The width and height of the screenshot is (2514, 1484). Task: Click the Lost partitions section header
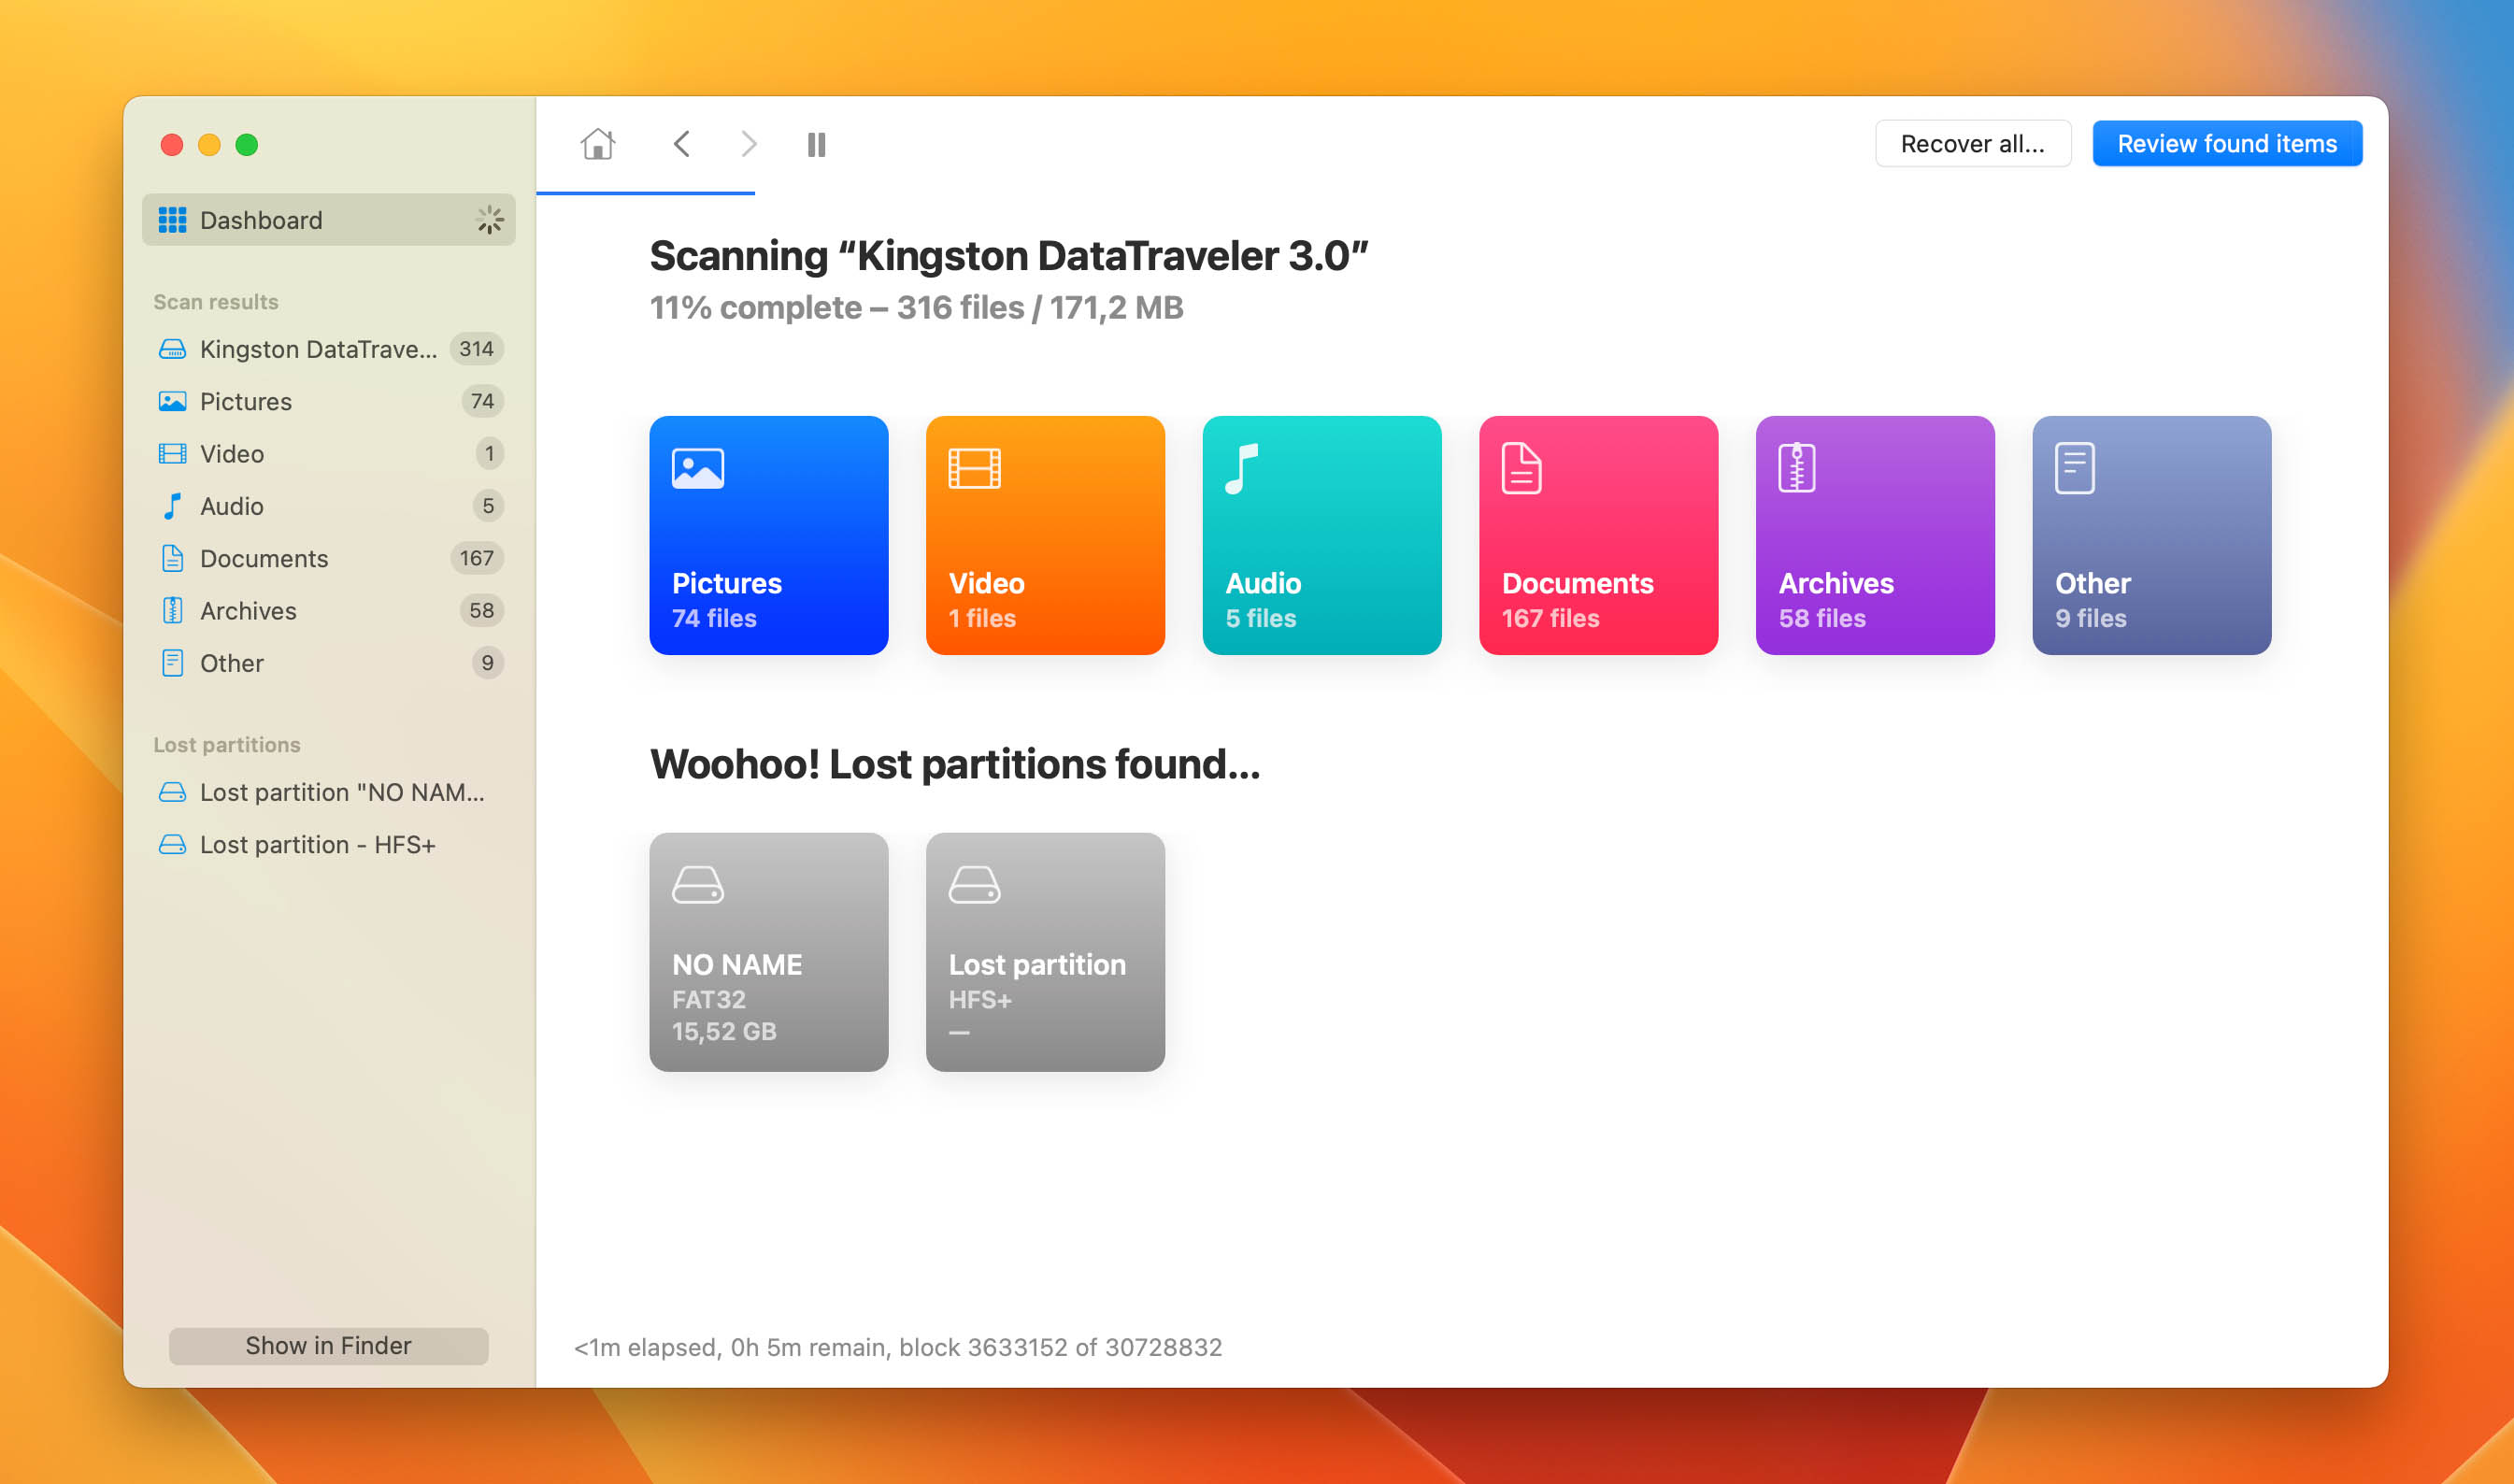[227, 745]
